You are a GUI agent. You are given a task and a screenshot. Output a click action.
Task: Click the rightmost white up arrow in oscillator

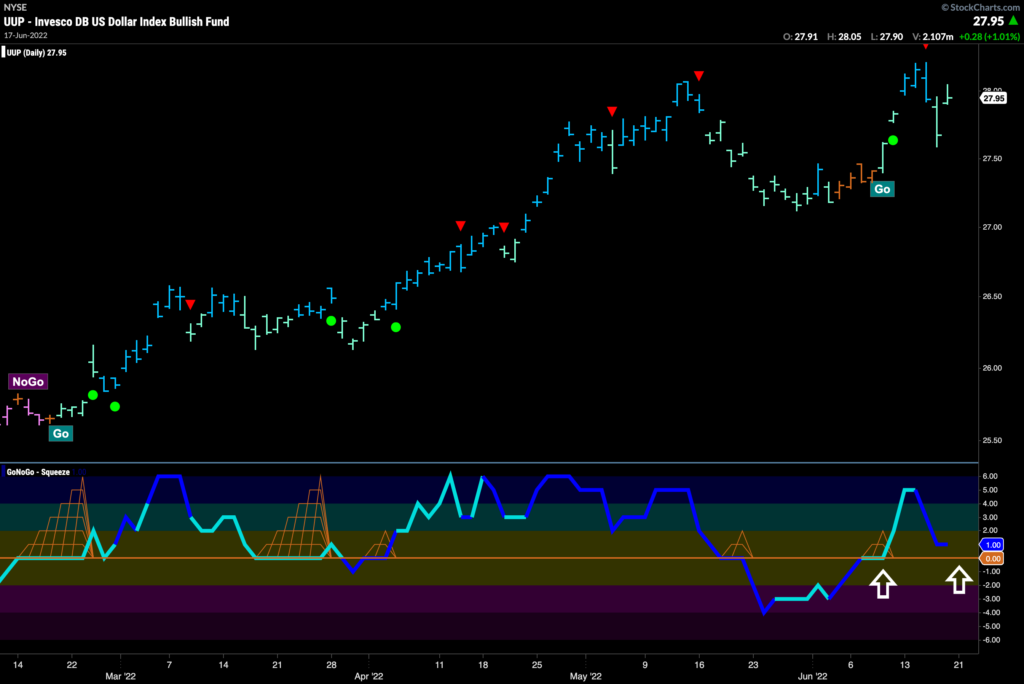pos(958,579)
